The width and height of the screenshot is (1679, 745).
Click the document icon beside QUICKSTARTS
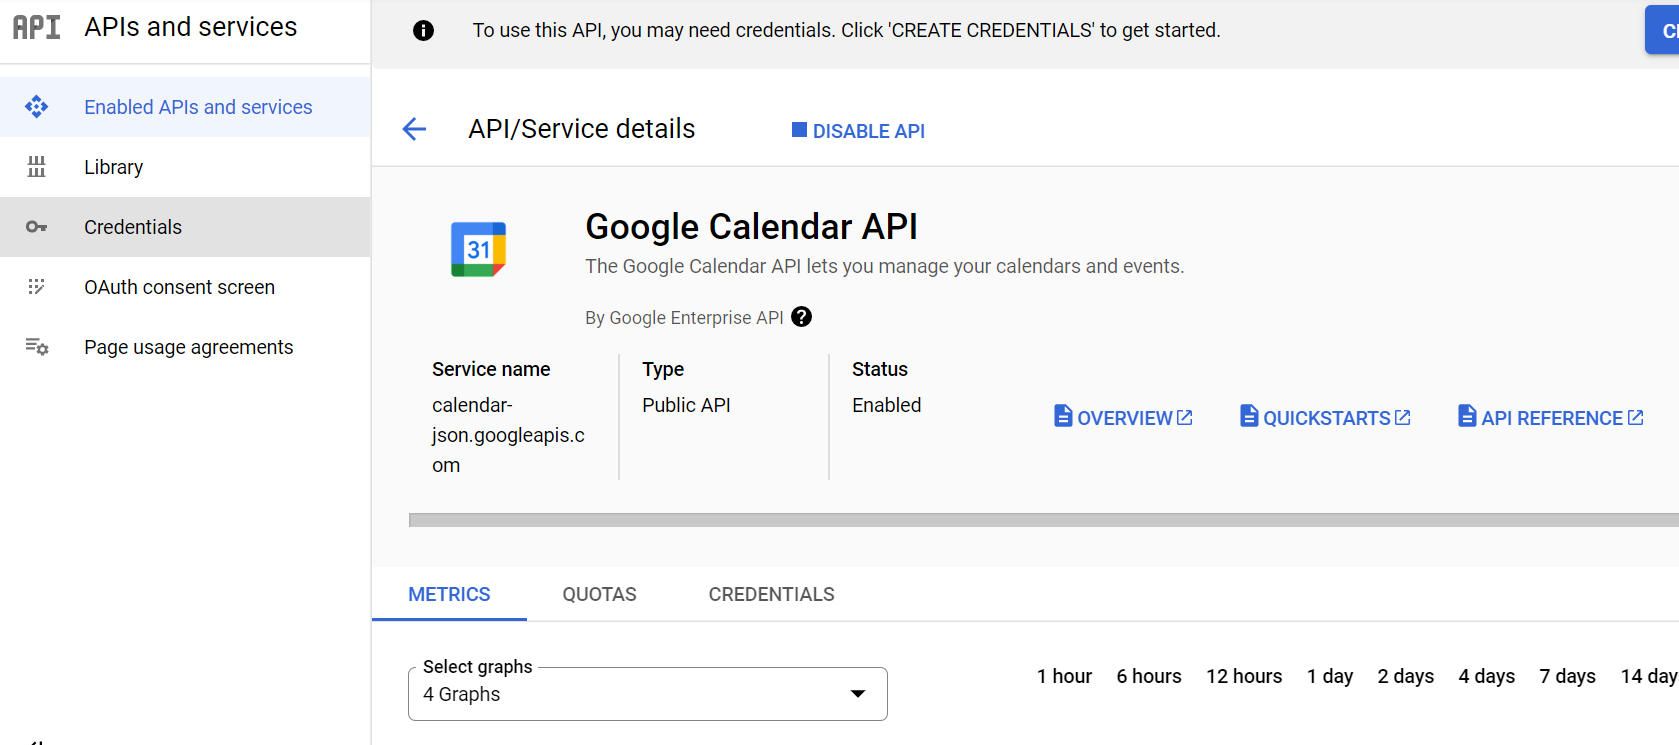pyautogui.click(x=1249, y=416)
